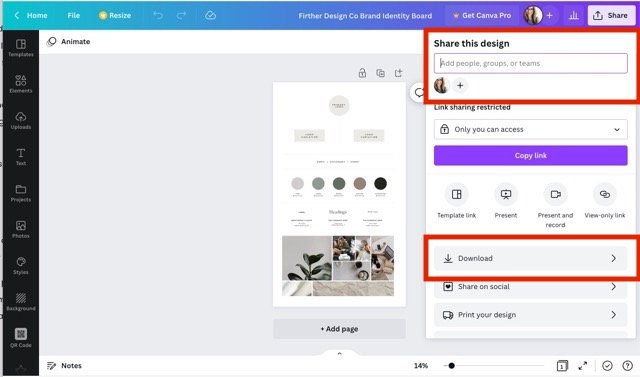Expand the Share on social option

pos(531,286)
